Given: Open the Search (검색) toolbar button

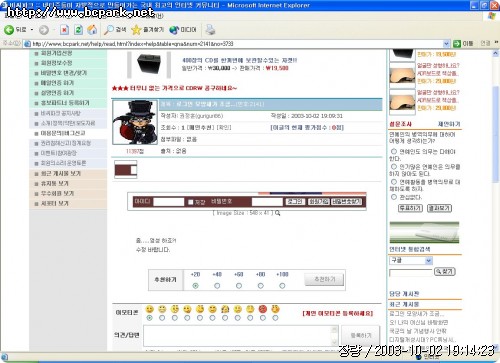Looking at the screenshot, I should pyautogui.click(x=115, y=30).
